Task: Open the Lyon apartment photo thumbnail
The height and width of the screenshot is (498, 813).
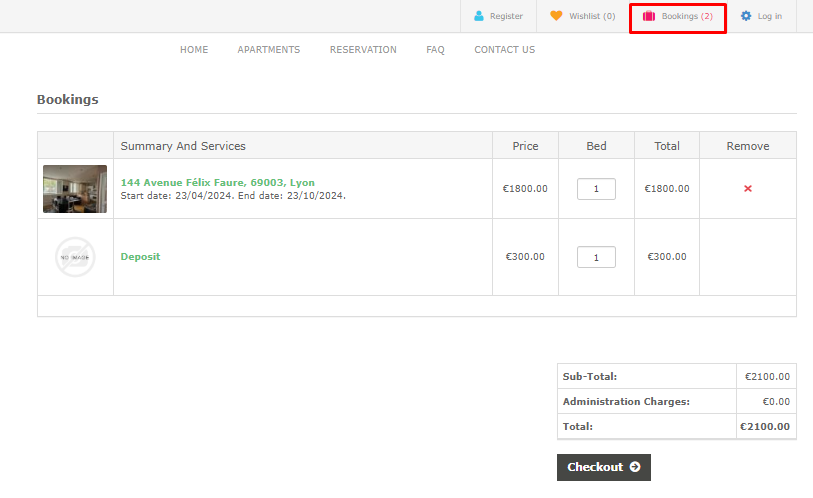Action: (x=75, y=189)
